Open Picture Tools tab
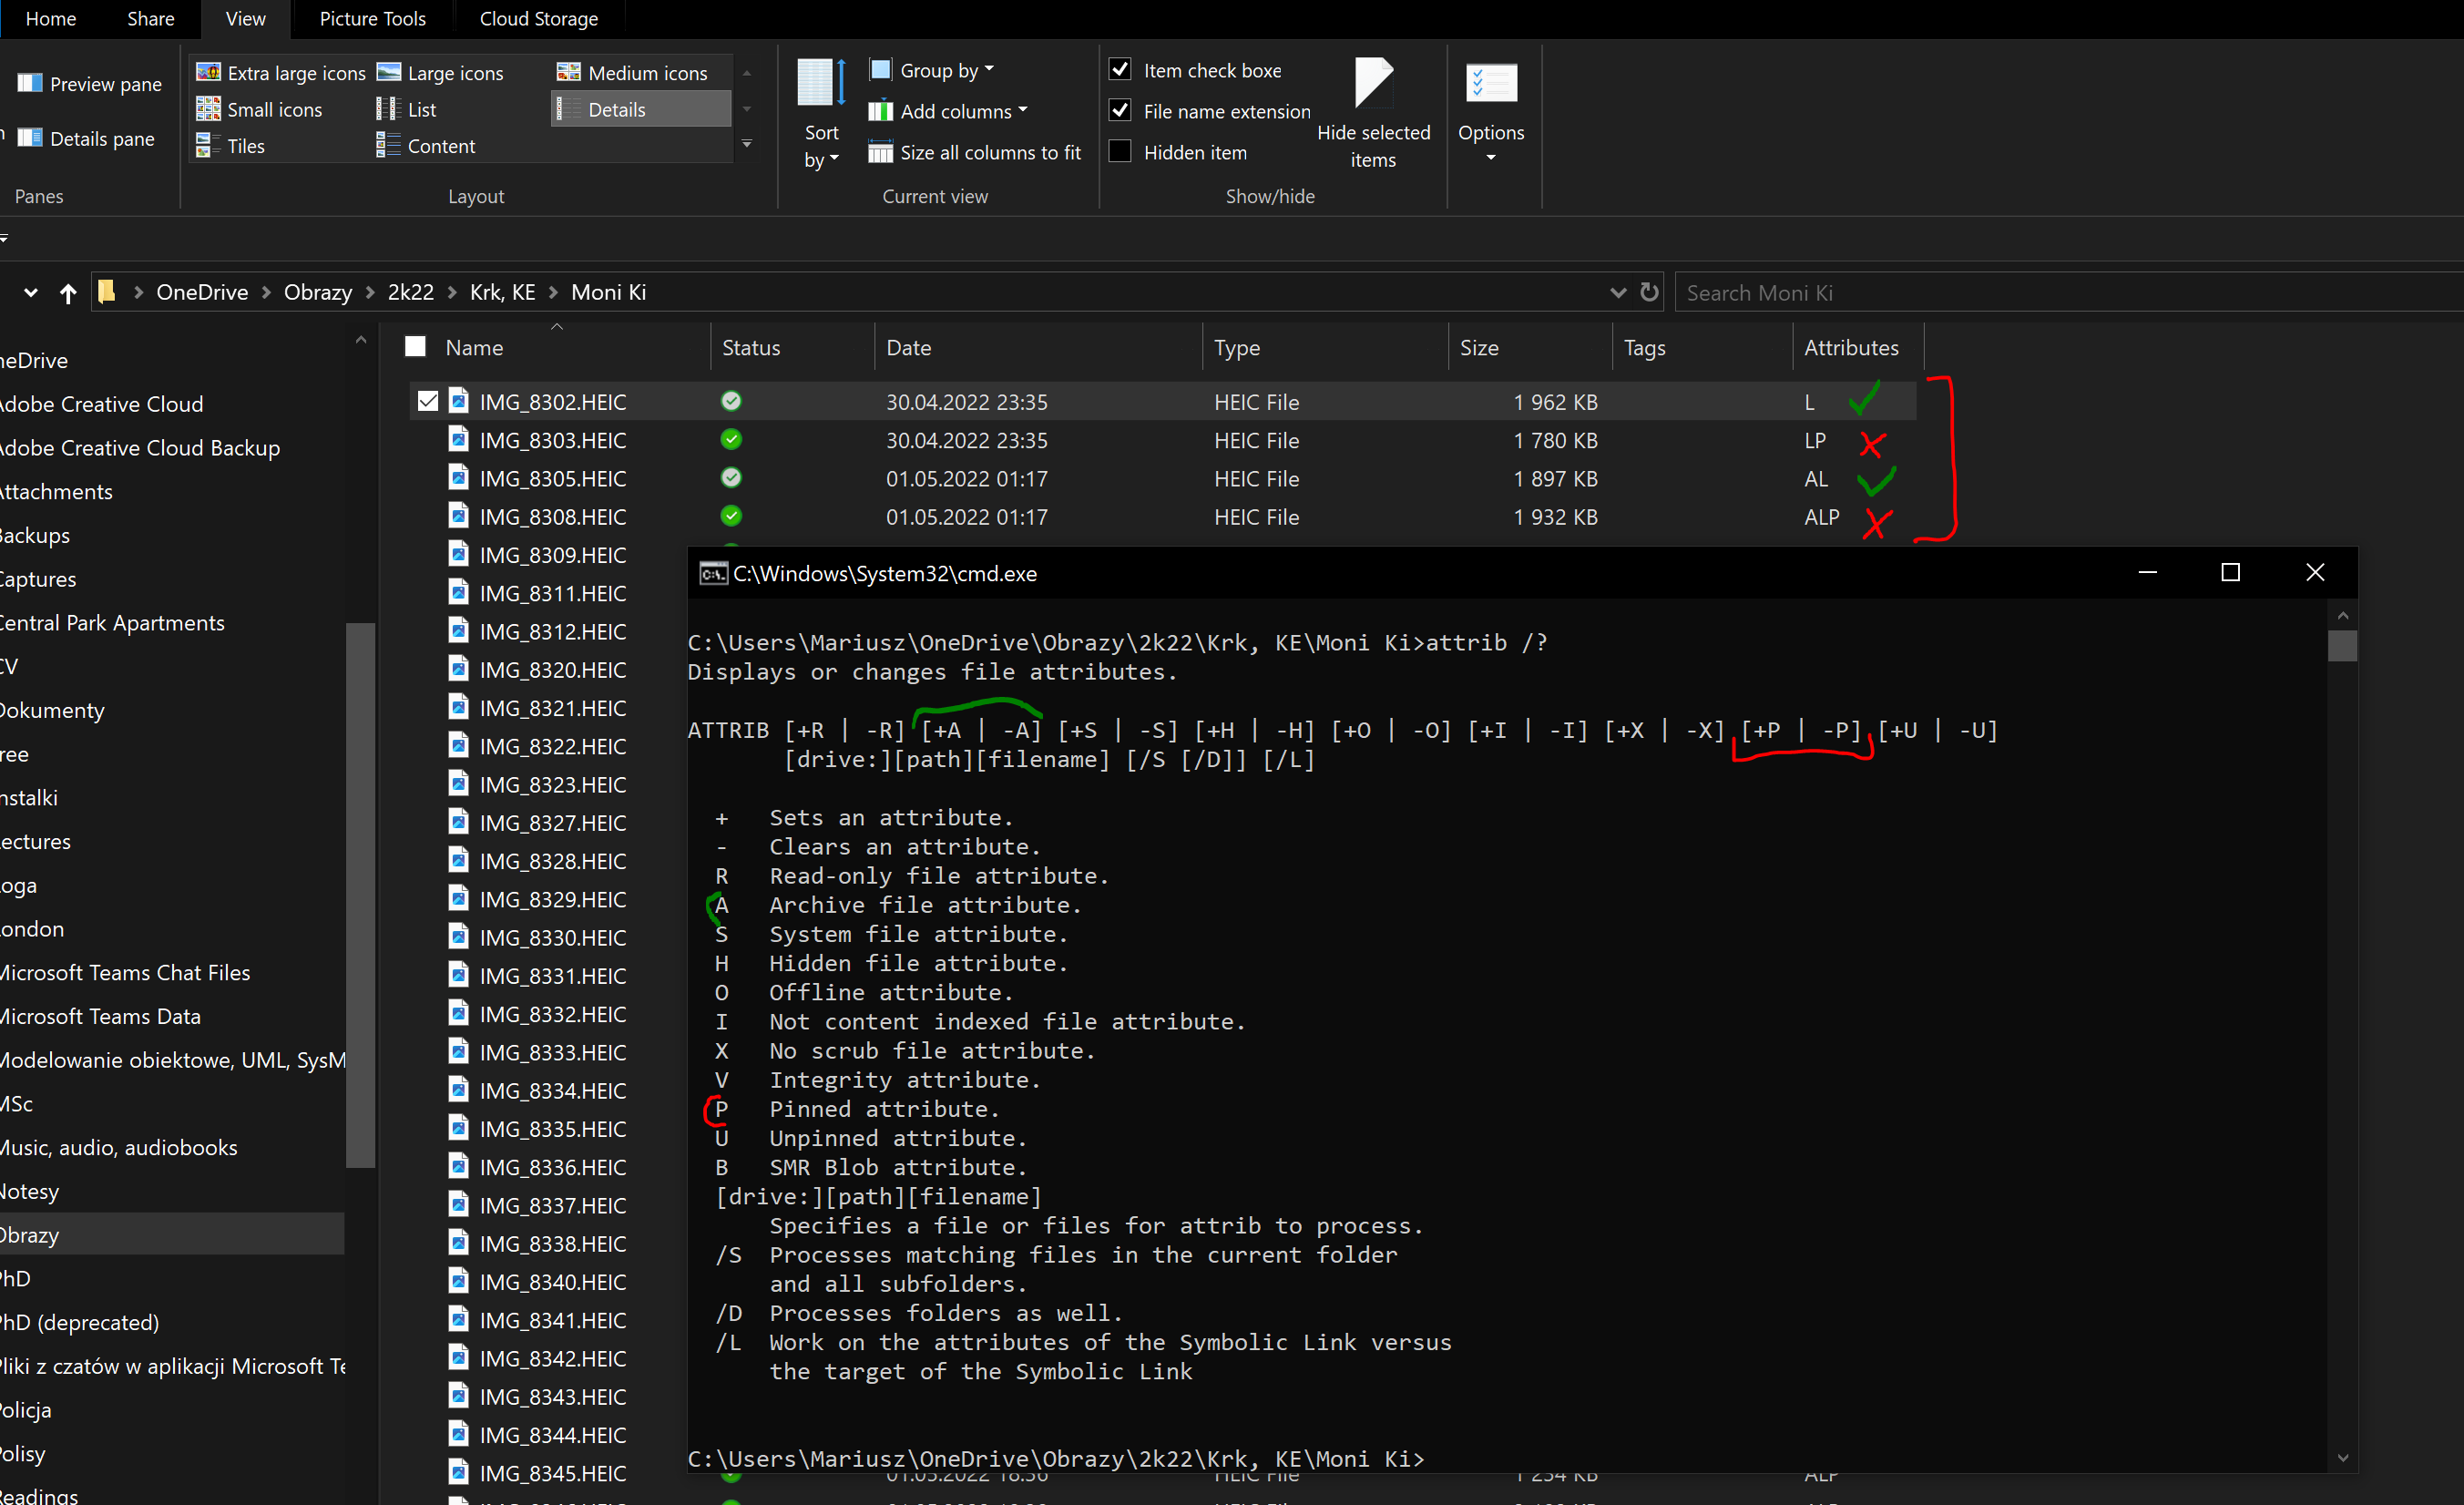The width and height of the screenshot is (2464, 1505). (x=372, y=19)
